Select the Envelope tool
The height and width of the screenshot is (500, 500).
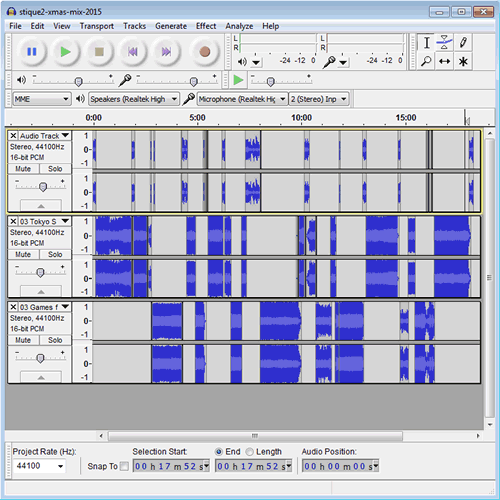pyautogui.click(x=444, y=43)
